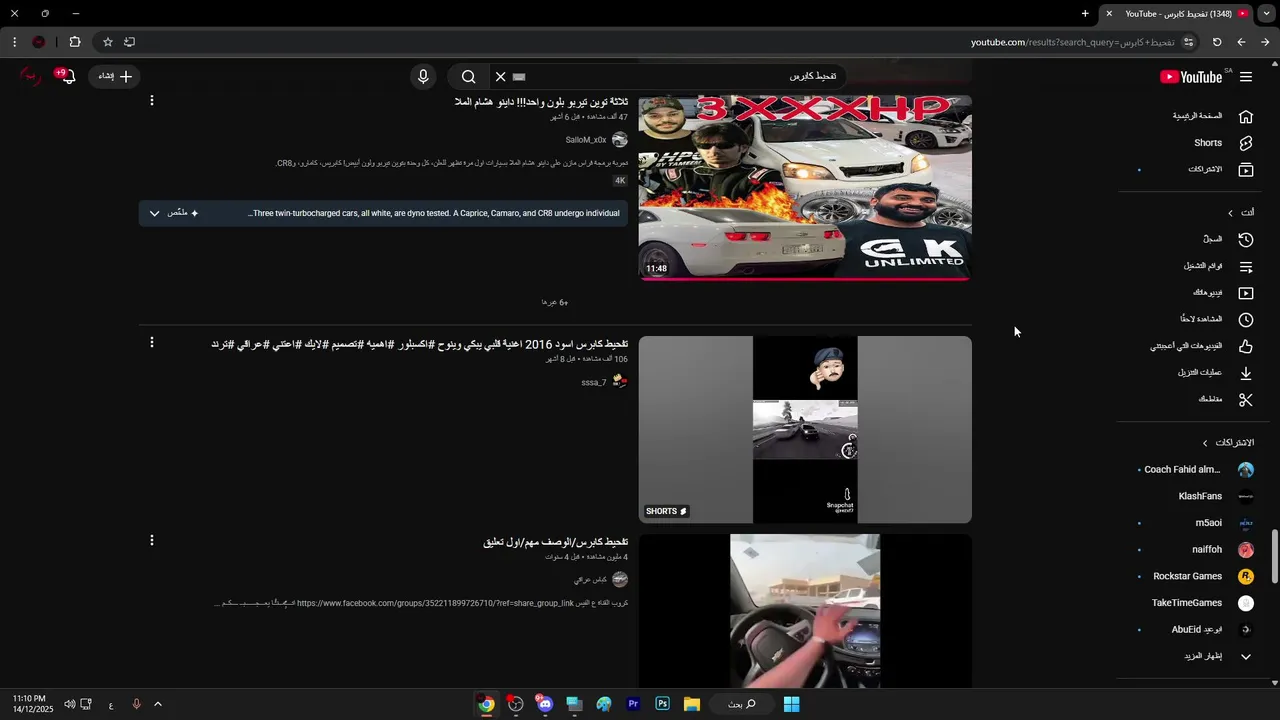
Task: Open the Playlists icon in sidebar
Action: click(x=1246, y=267)
